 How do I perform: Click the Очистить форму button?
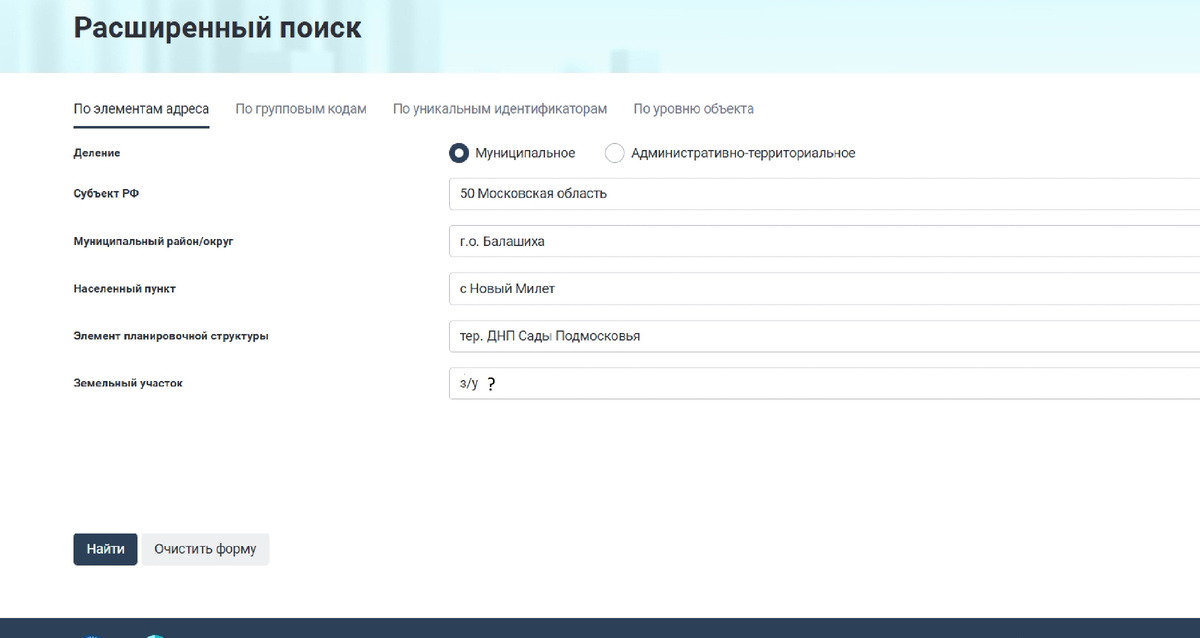tap(205, 549)
